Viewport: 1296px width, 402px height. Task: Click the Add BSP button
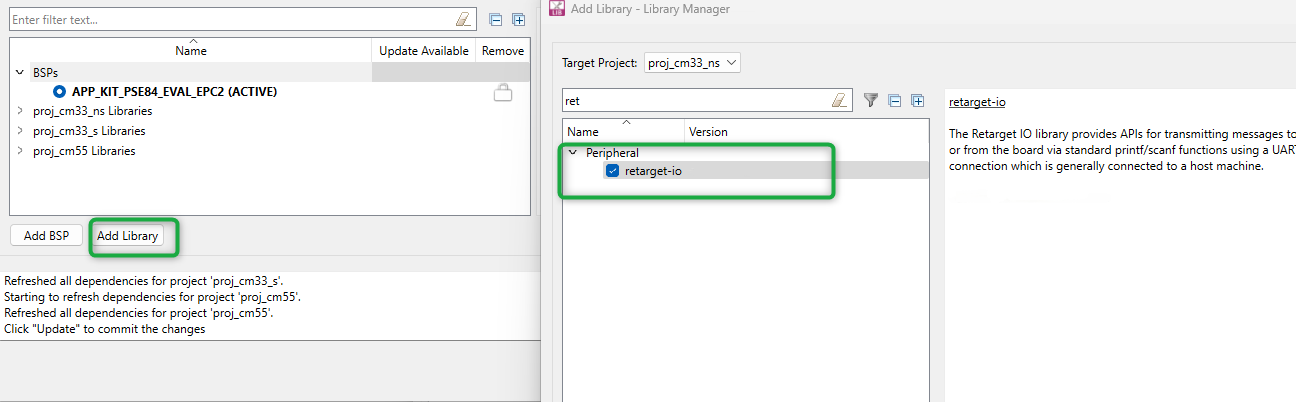coord(46,236)
